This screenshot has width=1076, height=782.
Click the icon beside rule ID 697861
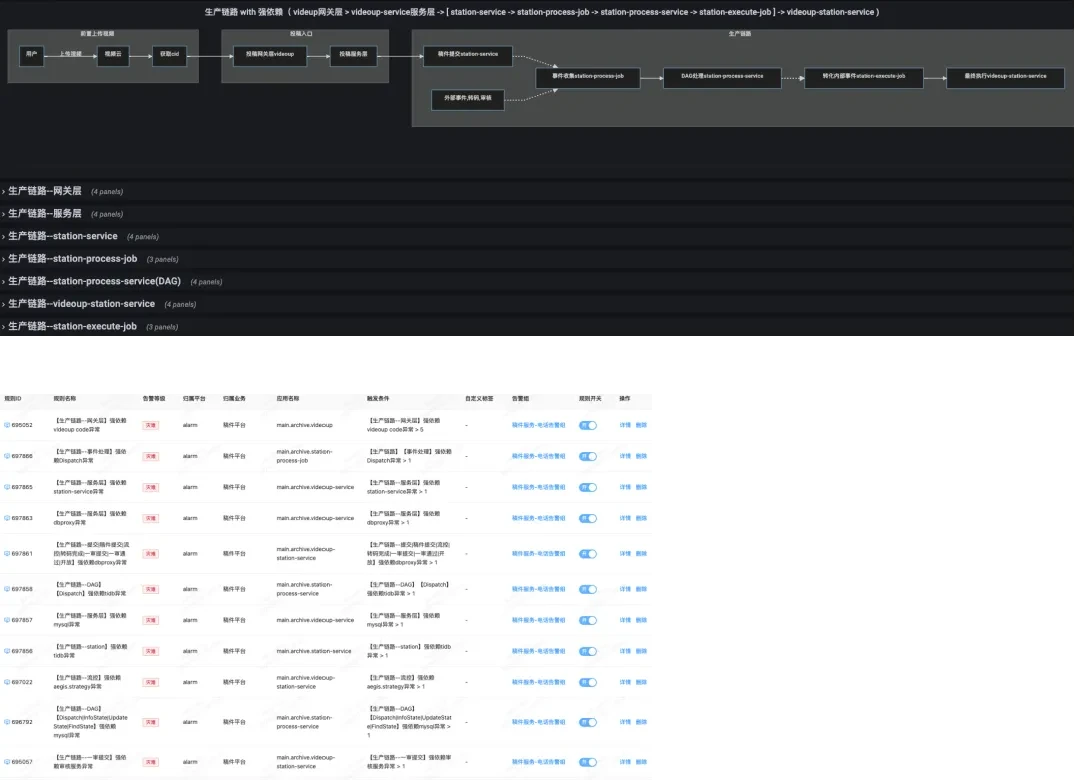(7, 553)
